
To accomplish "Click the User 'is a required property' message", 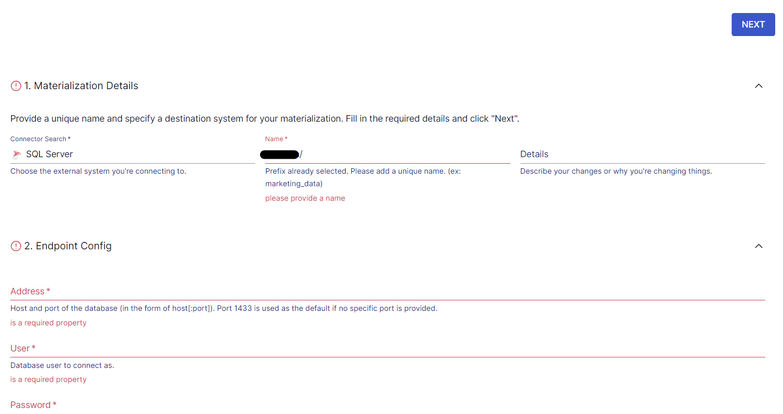I will click(x=48, y=380).
